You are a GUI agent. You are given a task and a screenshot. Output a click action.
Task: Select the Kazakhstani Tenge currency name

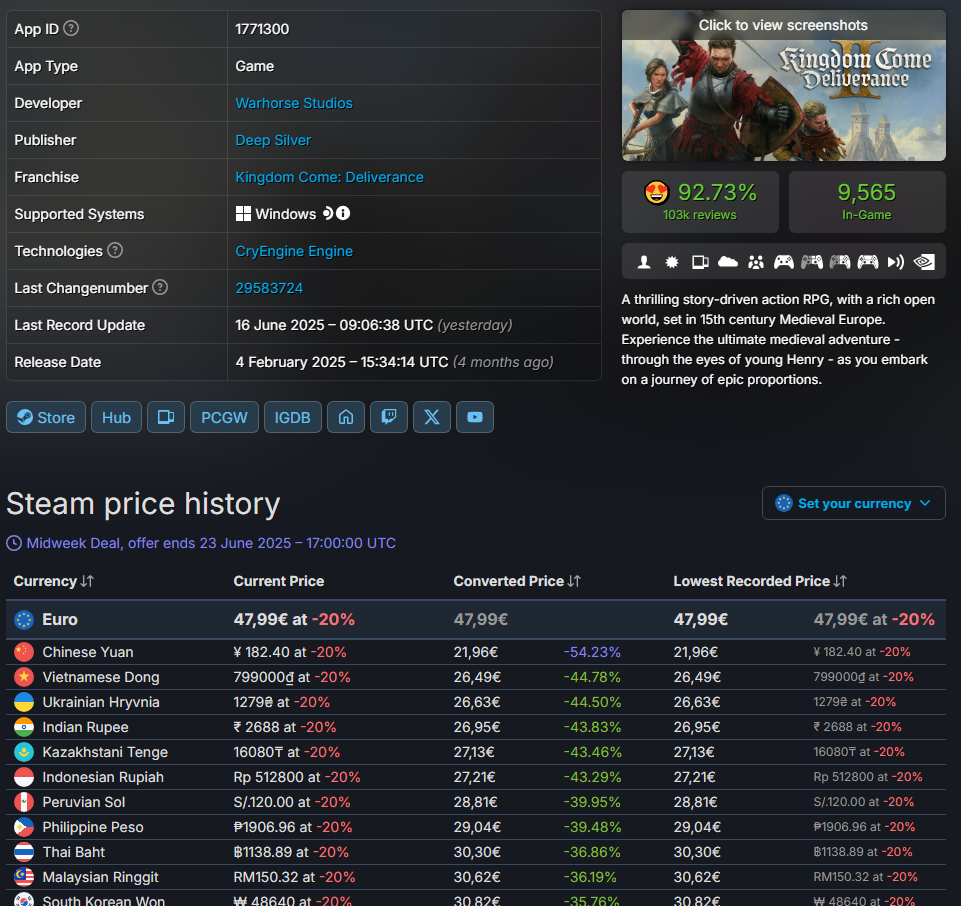pyautogui.click(x=105, y=752)
